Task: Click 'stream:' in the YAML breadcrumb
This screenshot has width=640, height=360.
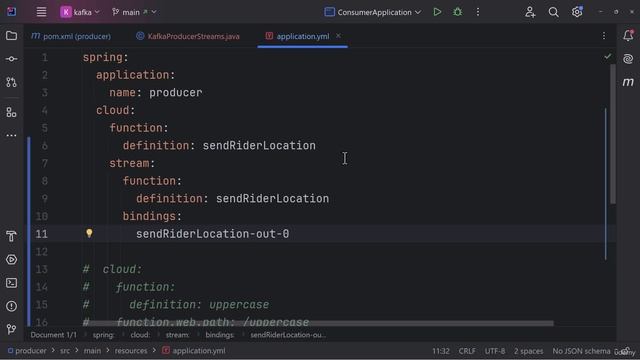Action: (x=177, y=335)
